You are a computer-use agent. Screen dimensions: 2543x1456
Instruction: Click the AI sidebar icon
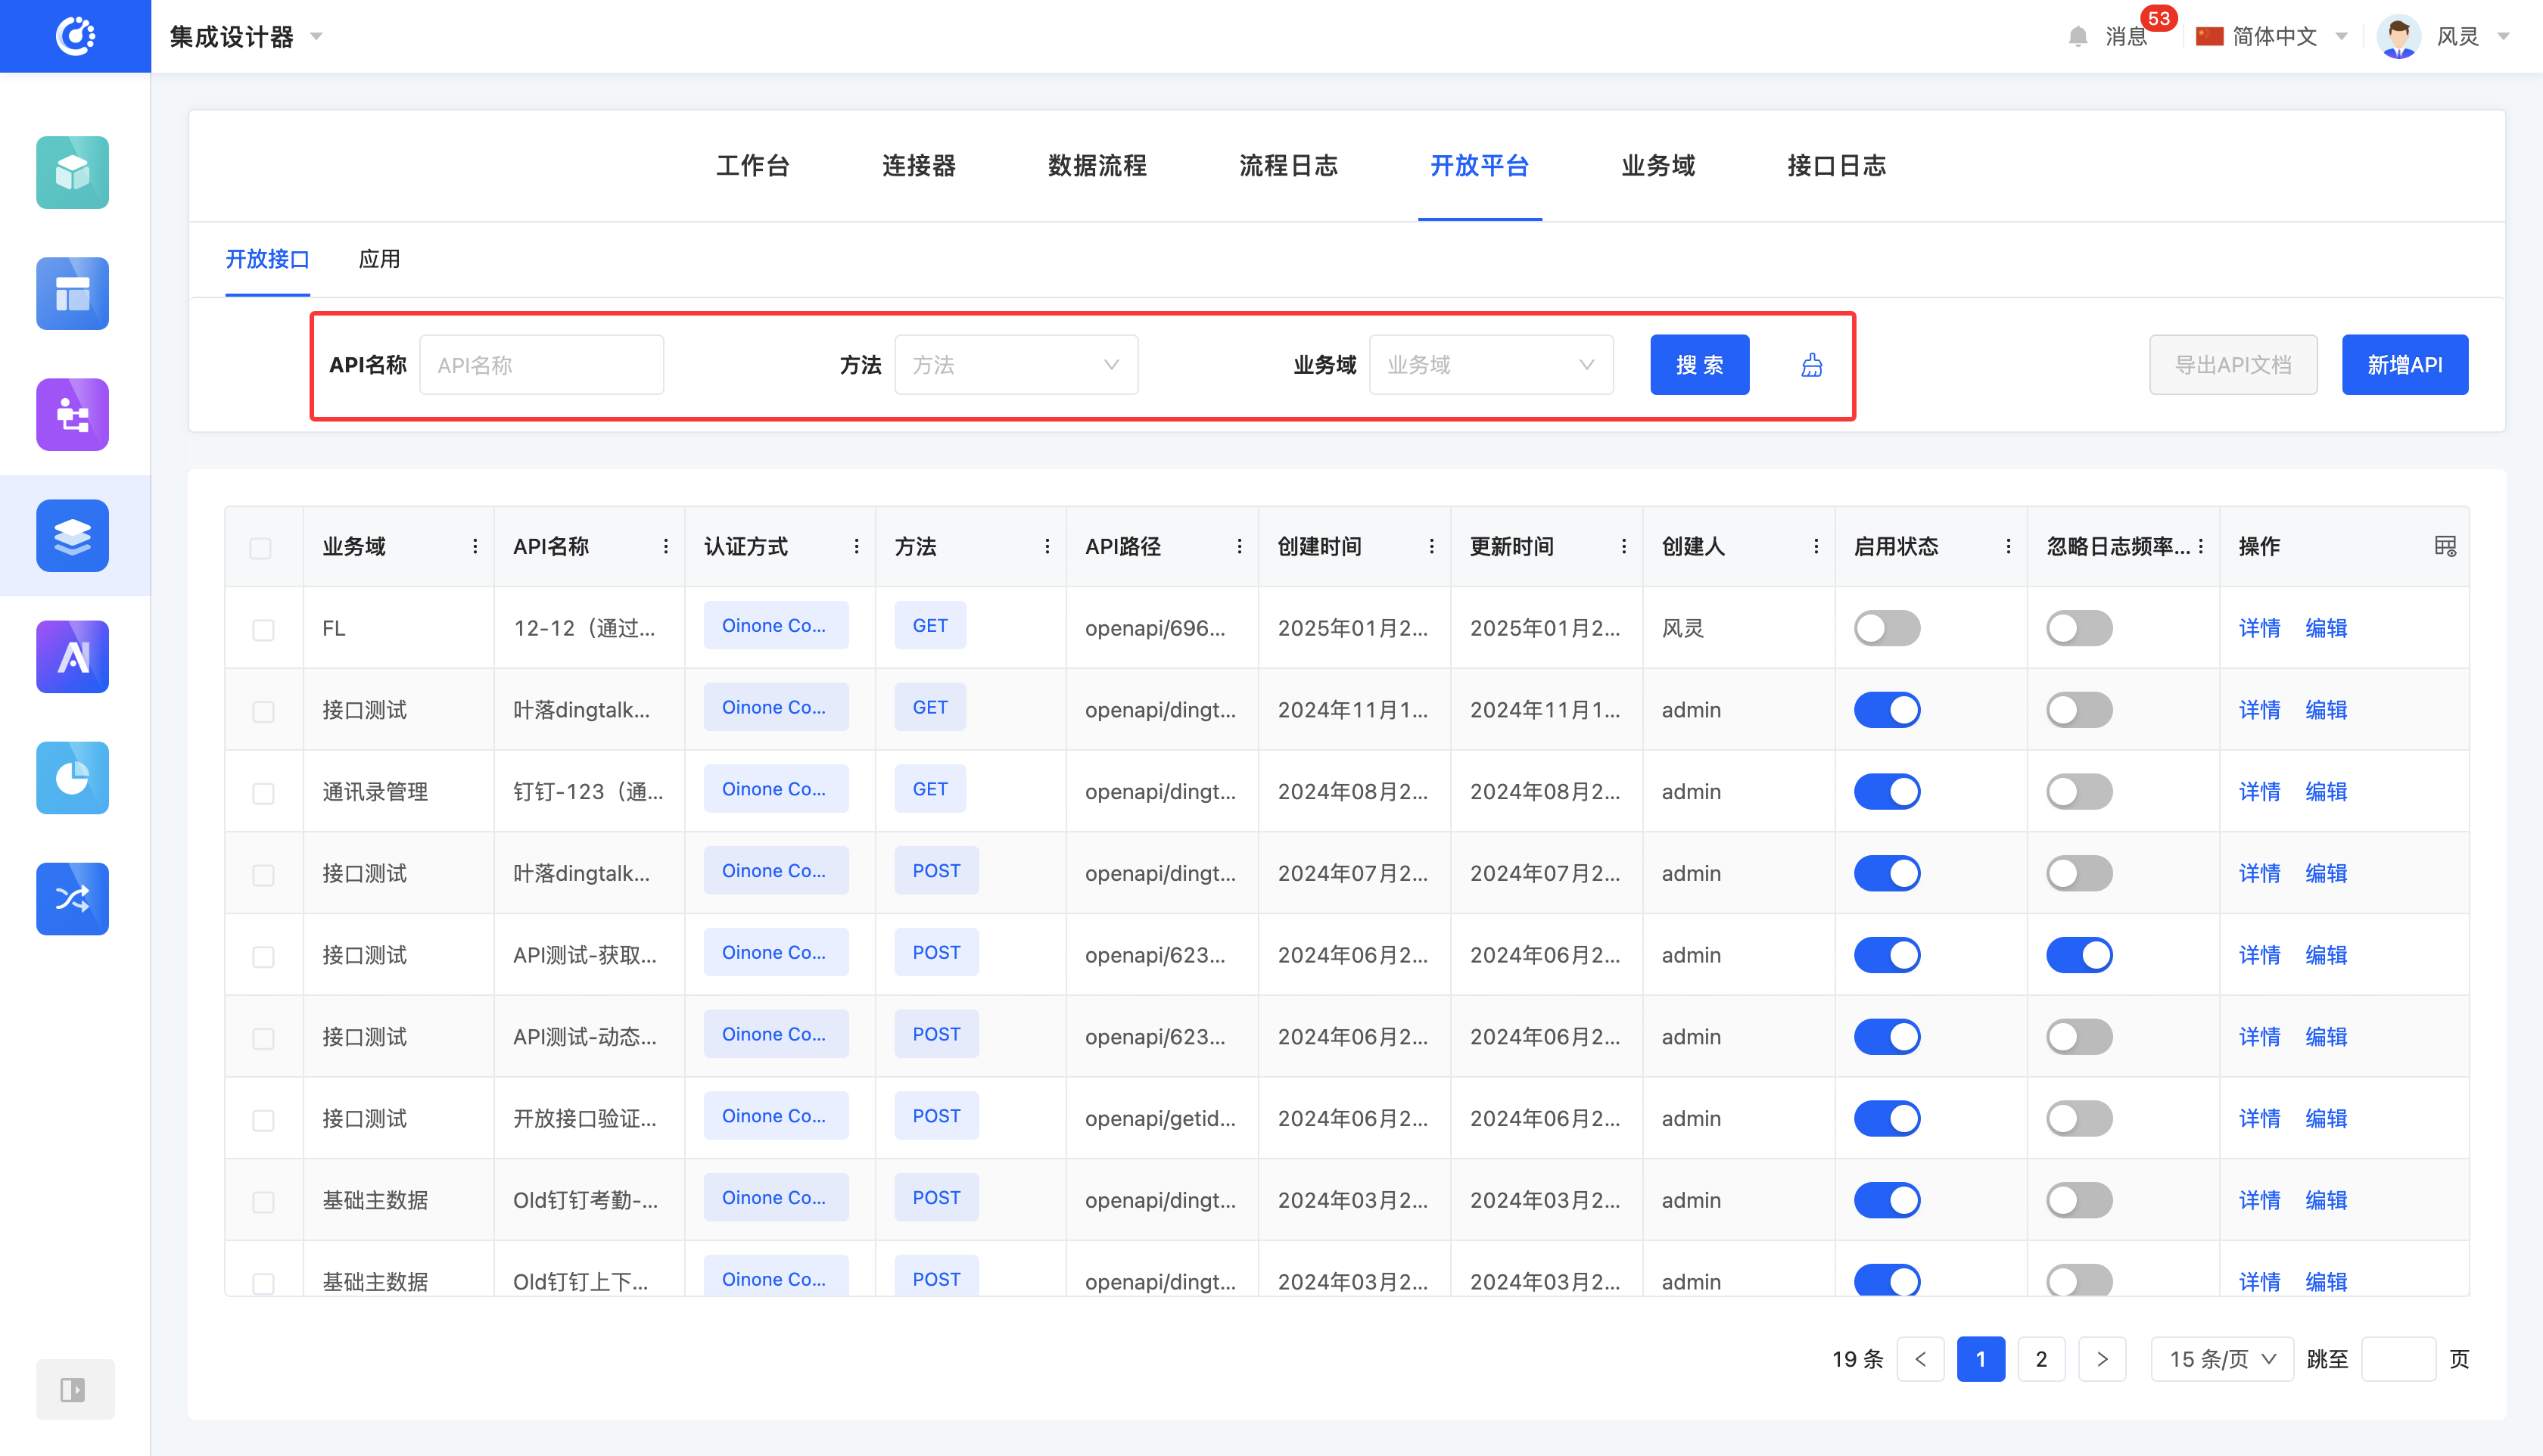(x=72, y=657)
